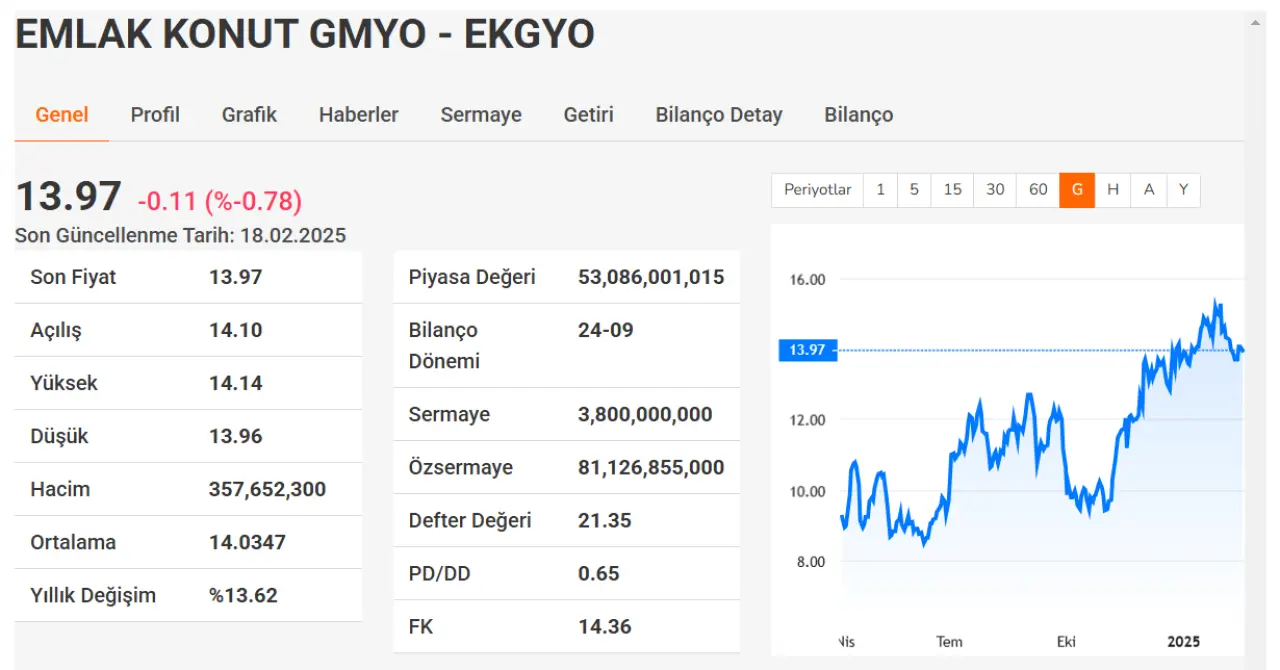Select daily G chart period
This screenshot has width=1280, height=670.
point(1077,190)
